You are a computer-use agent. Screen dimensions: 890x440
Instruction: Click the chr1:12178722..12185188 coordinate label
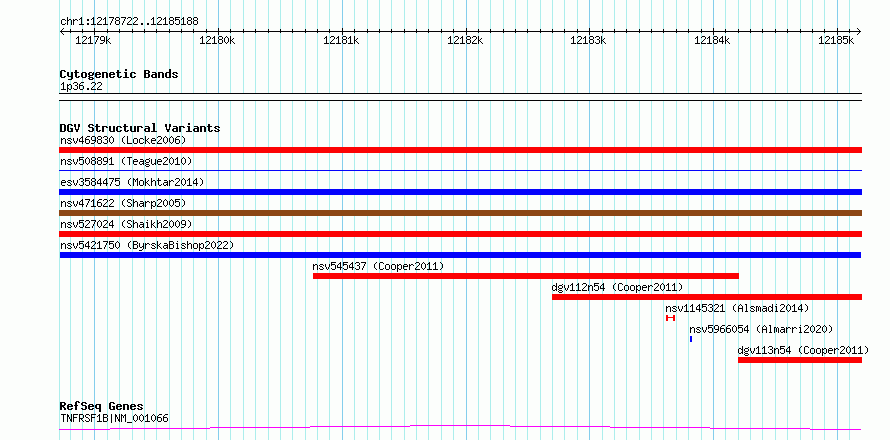tap(129, 22)
